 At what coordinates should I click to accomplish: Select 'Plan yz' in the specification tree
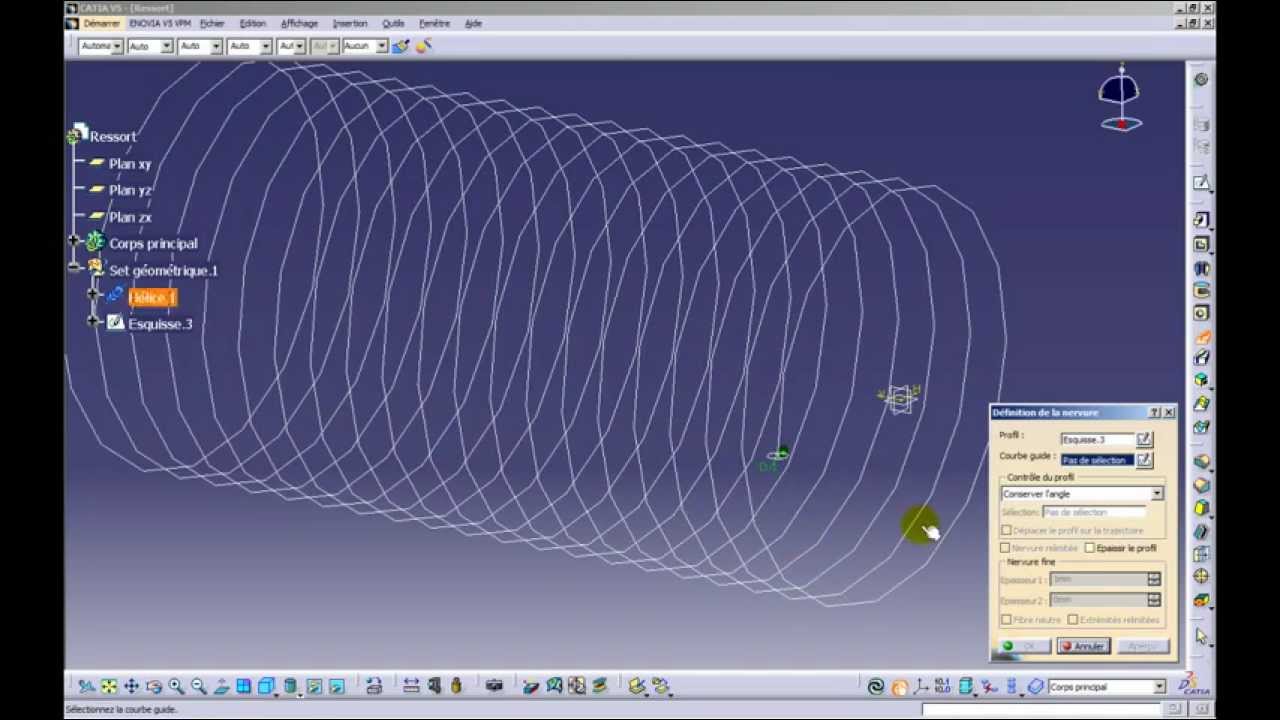[130, 190]
